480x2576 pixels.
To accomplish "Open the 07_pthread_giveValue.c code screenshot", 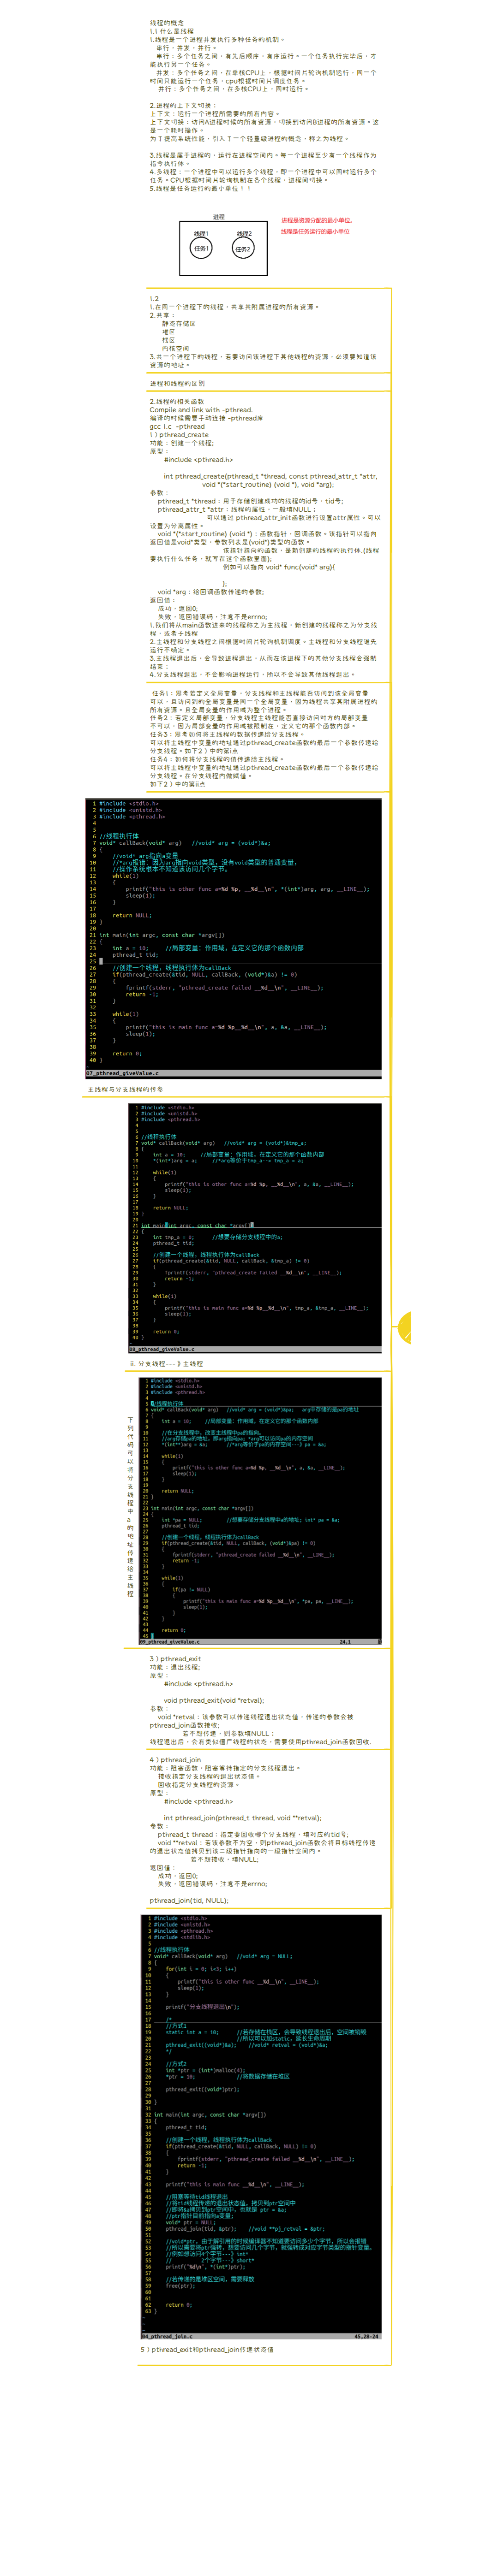I will click(x=234, y=937).
